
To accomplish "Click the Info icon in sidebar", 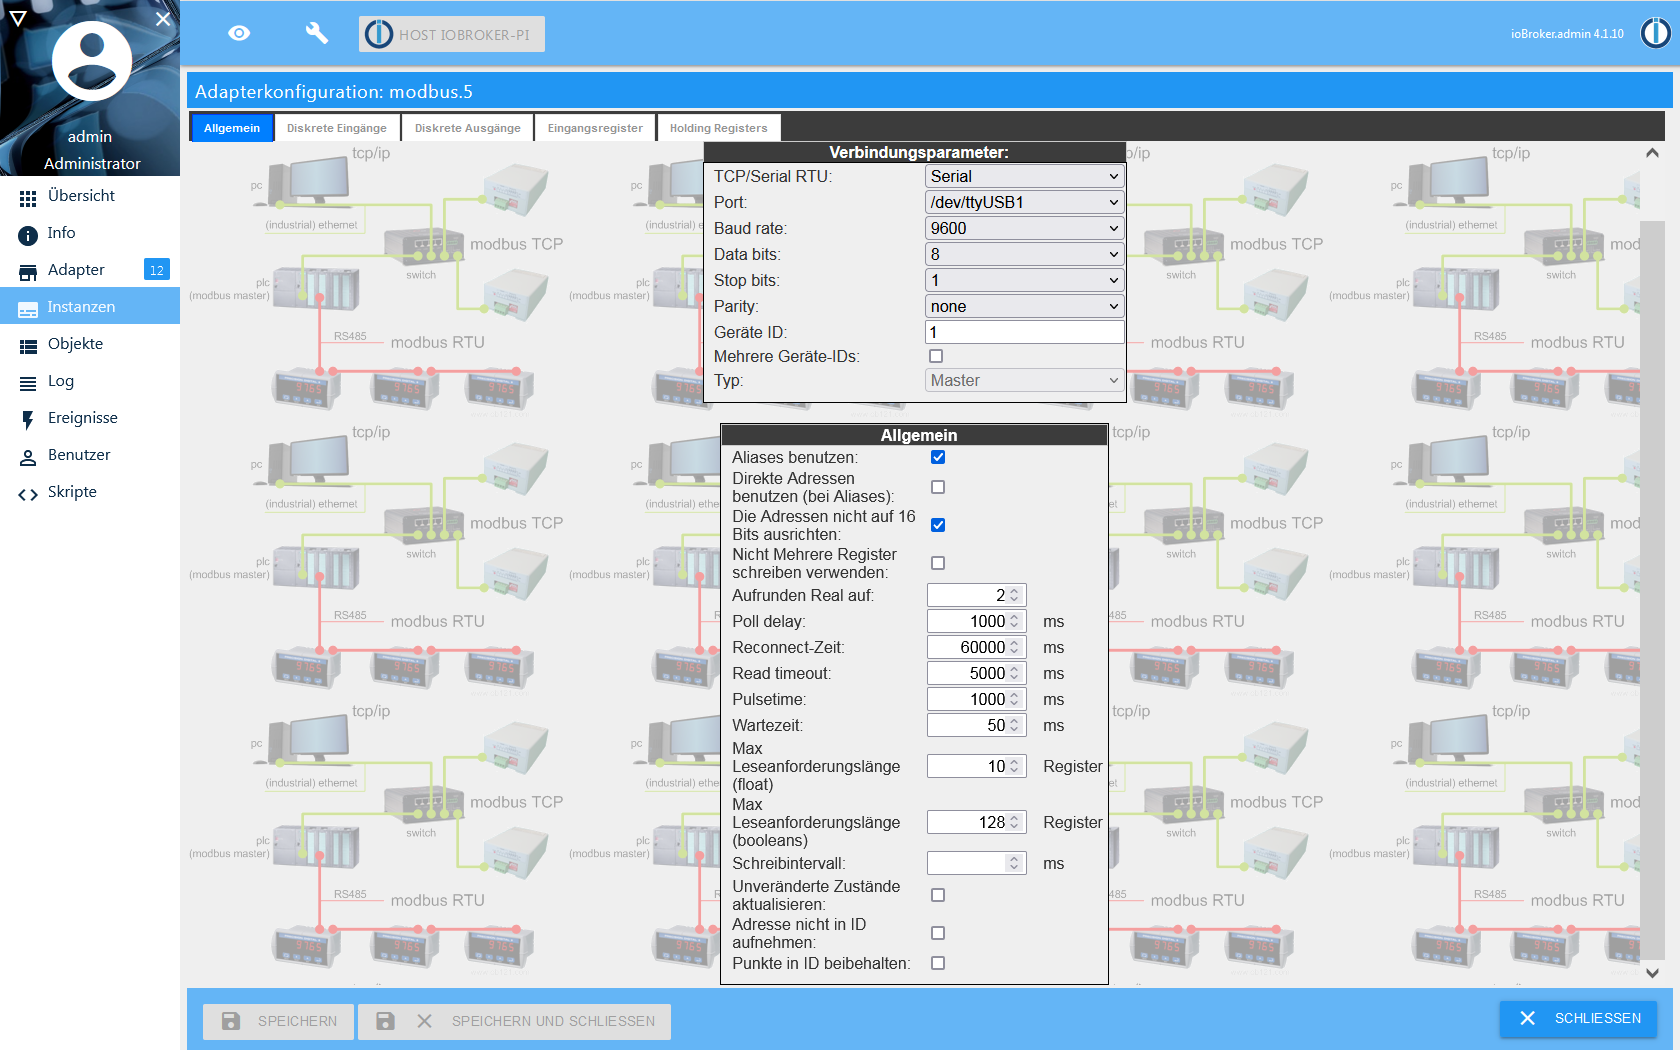I will coord(28,235).
